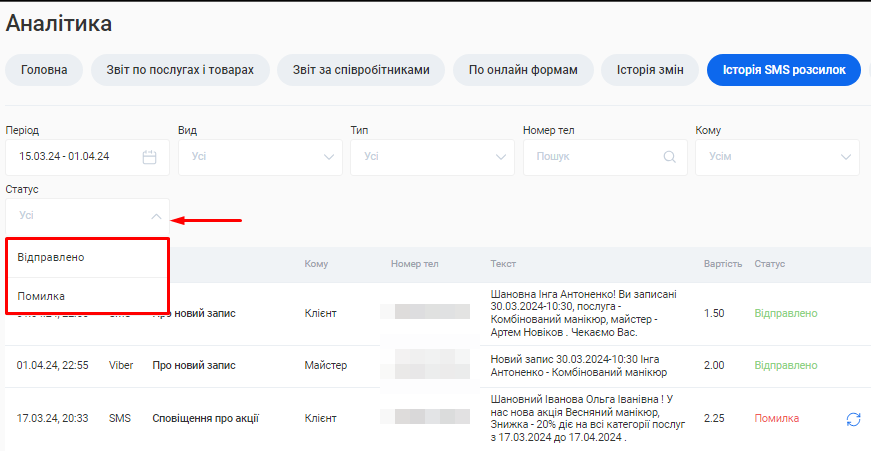The height and width of the screenshot is (451, 871).
Task: Open Звіт по послугах і товарах tab
Action: (180, 70)
